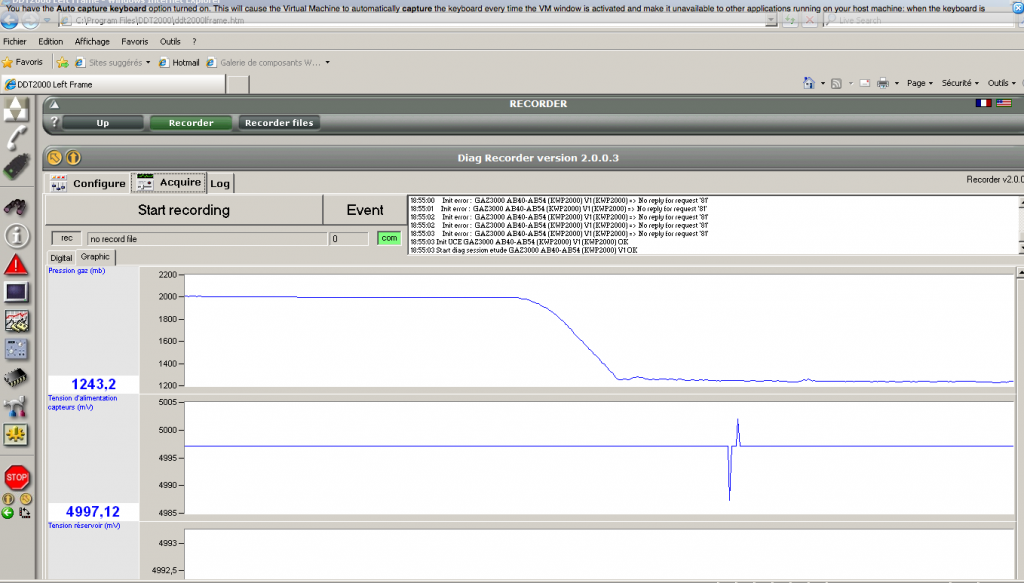The width and height of the screenshot is (1024, 583).
Task: Open the information icon in sidebar
Action: (16, 236)
